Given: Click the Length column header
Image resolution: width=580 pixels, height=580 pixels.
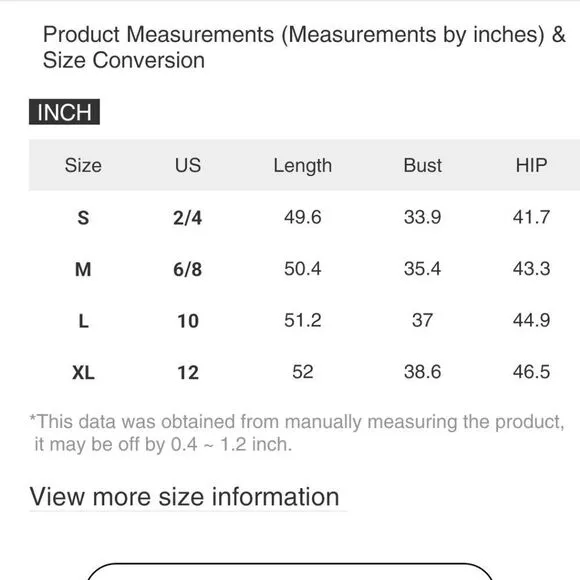Looking at the screenshot, I should [x=303, y=166].
